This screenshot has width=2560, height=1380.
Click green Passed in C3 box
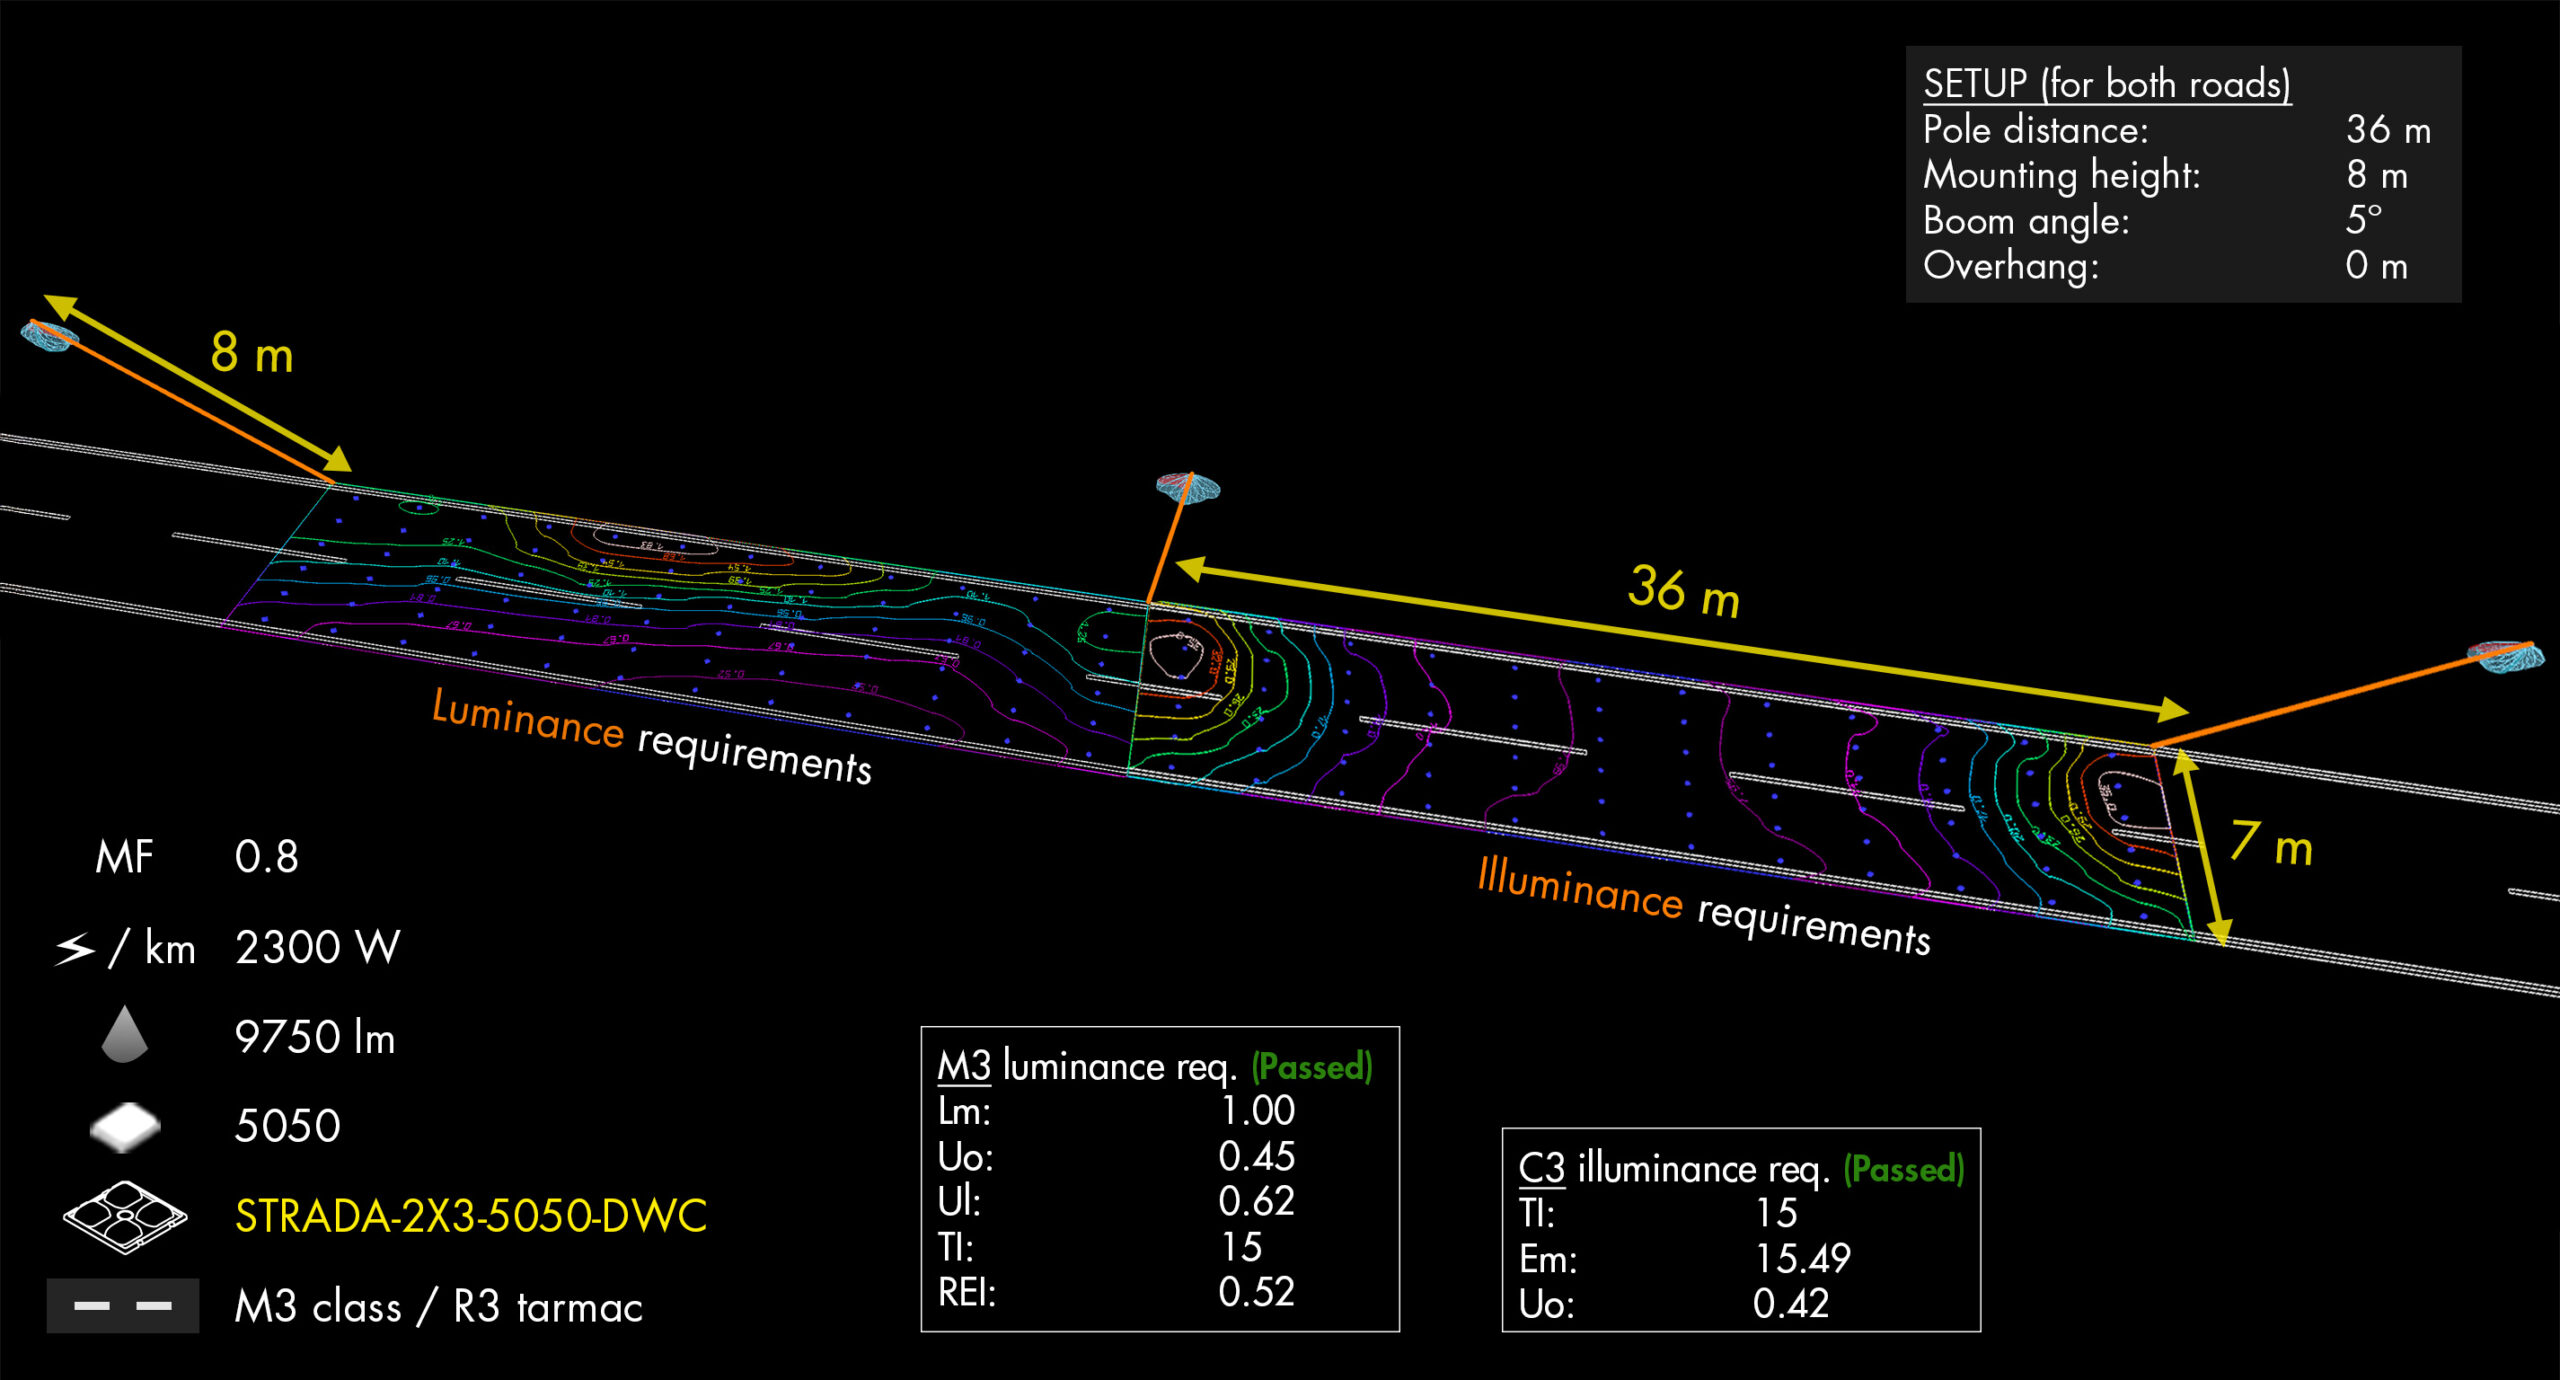(x=1903, y=1168)
